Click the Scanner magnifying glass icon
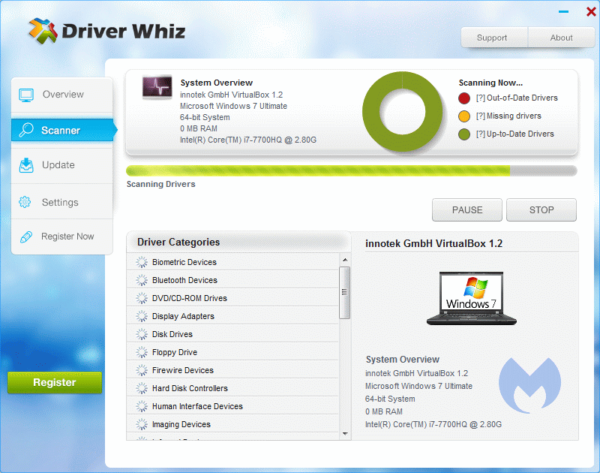 [x=27, y=130]
